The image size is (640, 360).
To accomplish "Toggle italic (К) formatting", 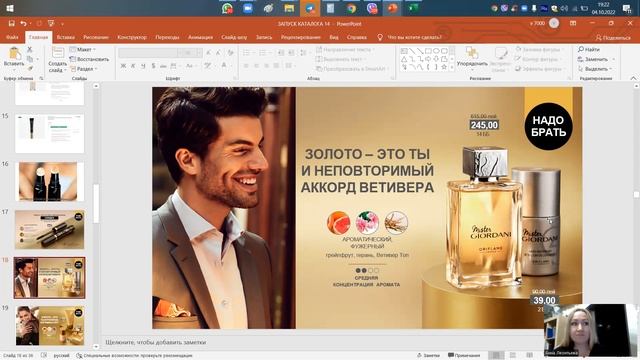I will [x=133, y=66].
